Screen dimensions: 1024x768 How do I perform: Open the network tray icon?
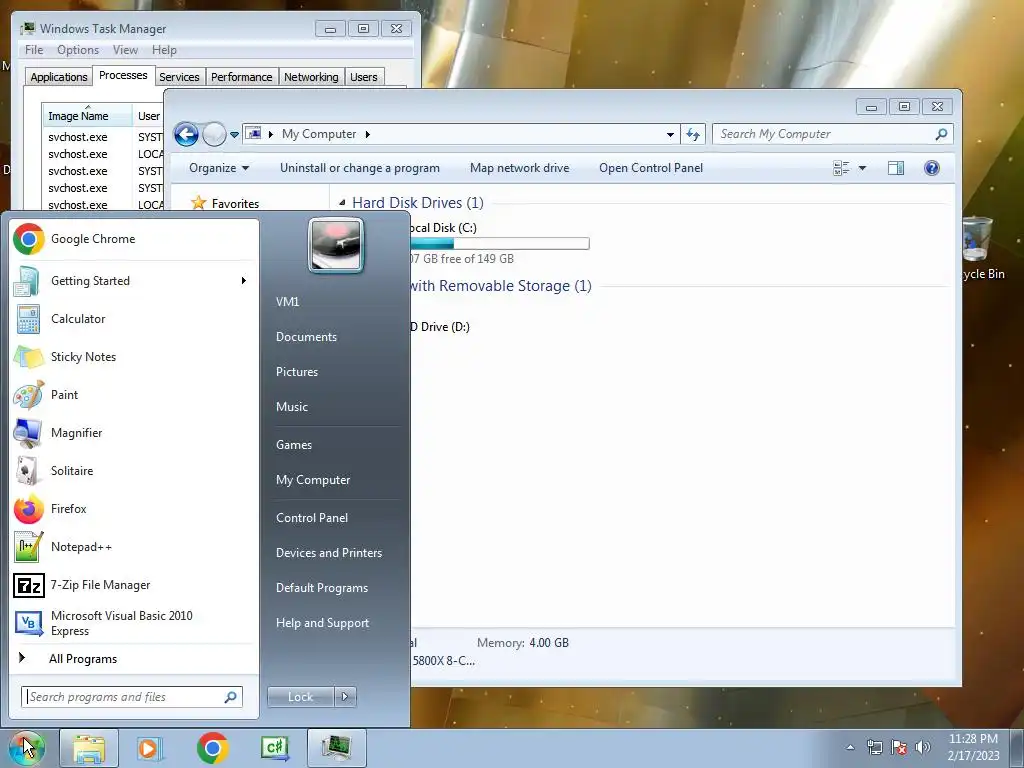874,748
